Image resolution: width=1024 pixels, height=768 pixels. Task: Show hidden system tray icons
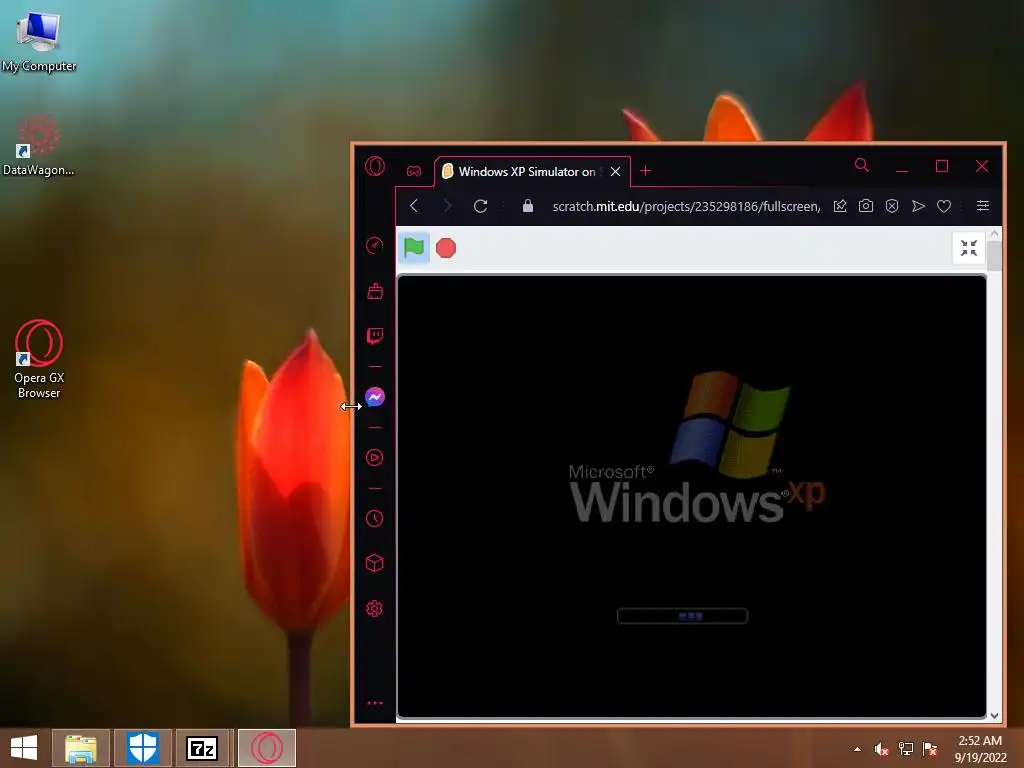tap(857, 749)
